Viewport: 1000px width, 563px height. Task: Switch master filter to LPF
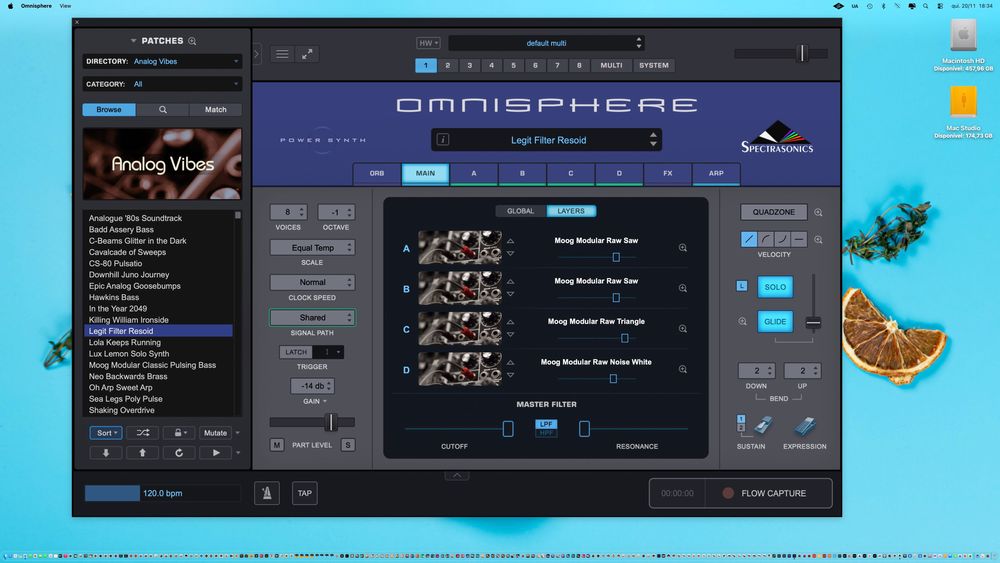coord(546,424)
